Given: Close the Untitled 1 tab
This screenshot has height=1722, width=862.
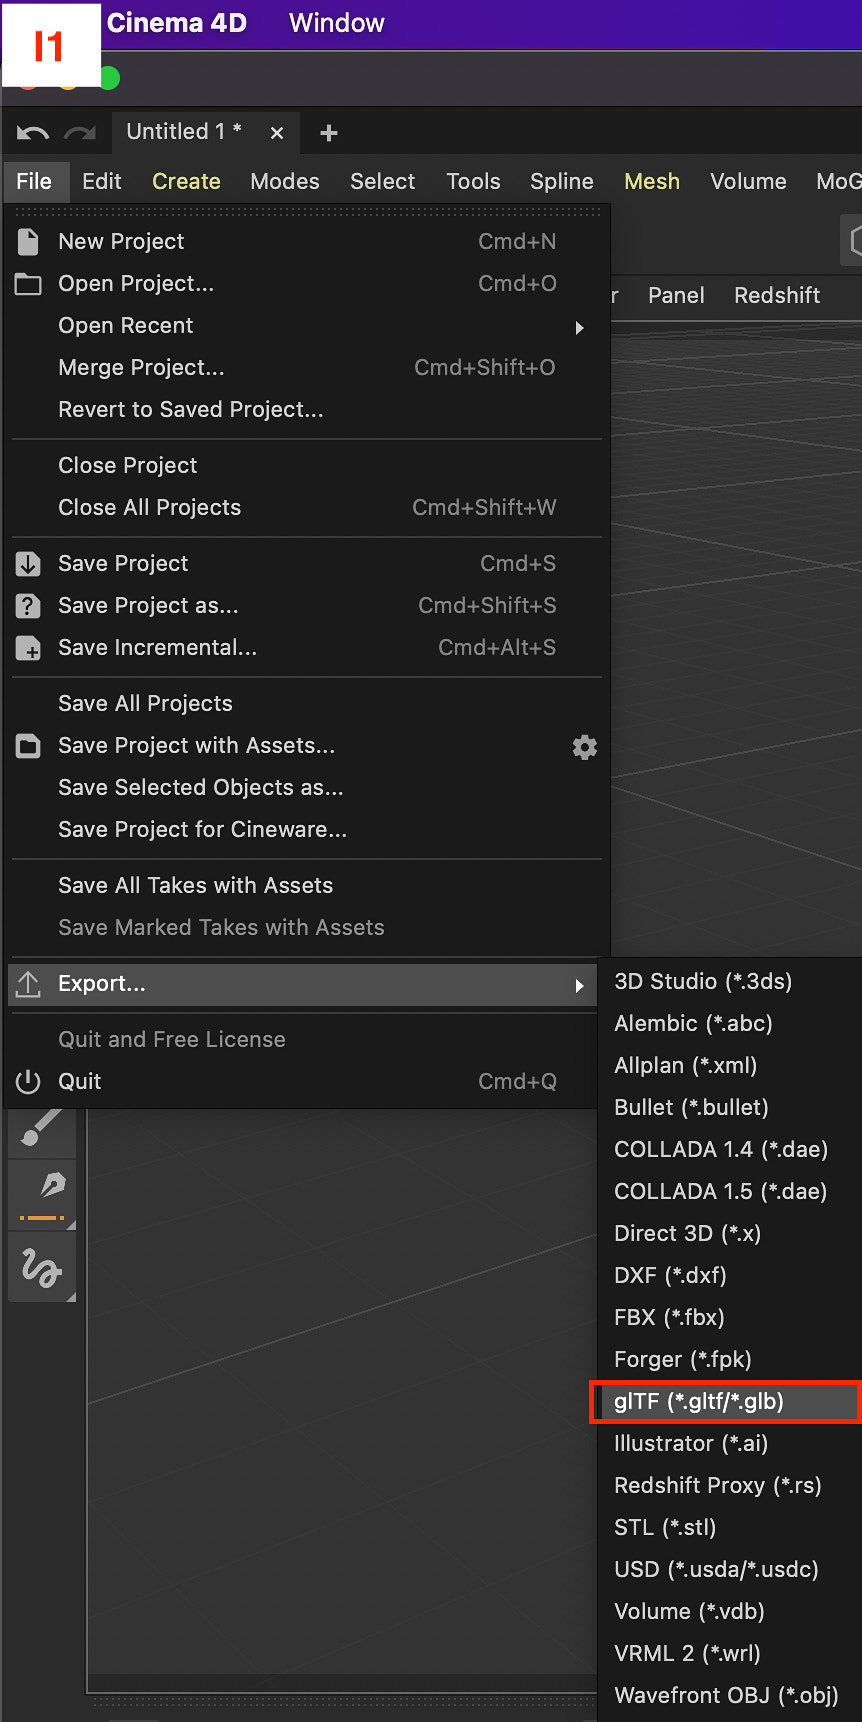Looking at the screenshot, I should pos(277,133).
